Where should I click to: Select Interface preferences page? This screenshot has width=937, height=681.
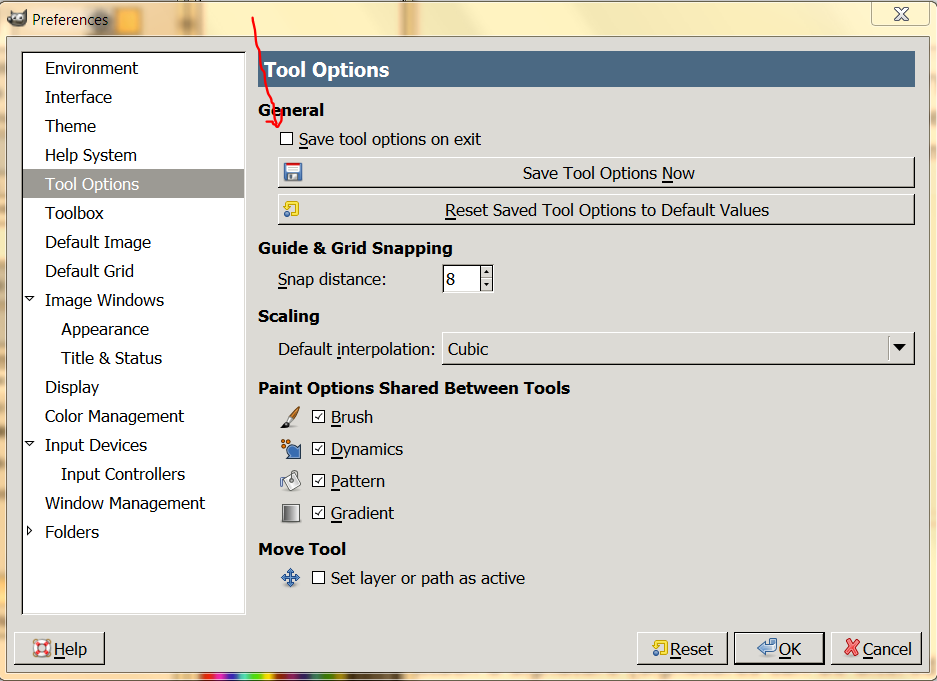click(x=78, y=97)
